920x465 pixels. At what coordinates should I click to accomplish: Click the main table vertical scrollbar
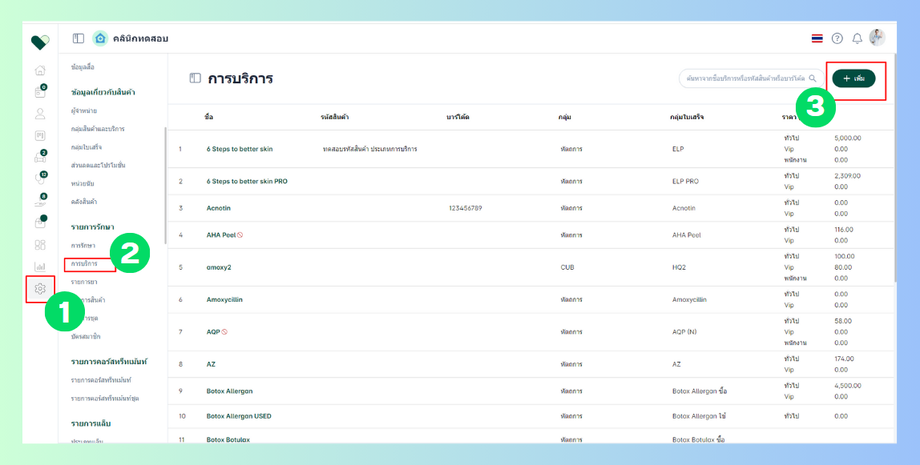(895, 167)
